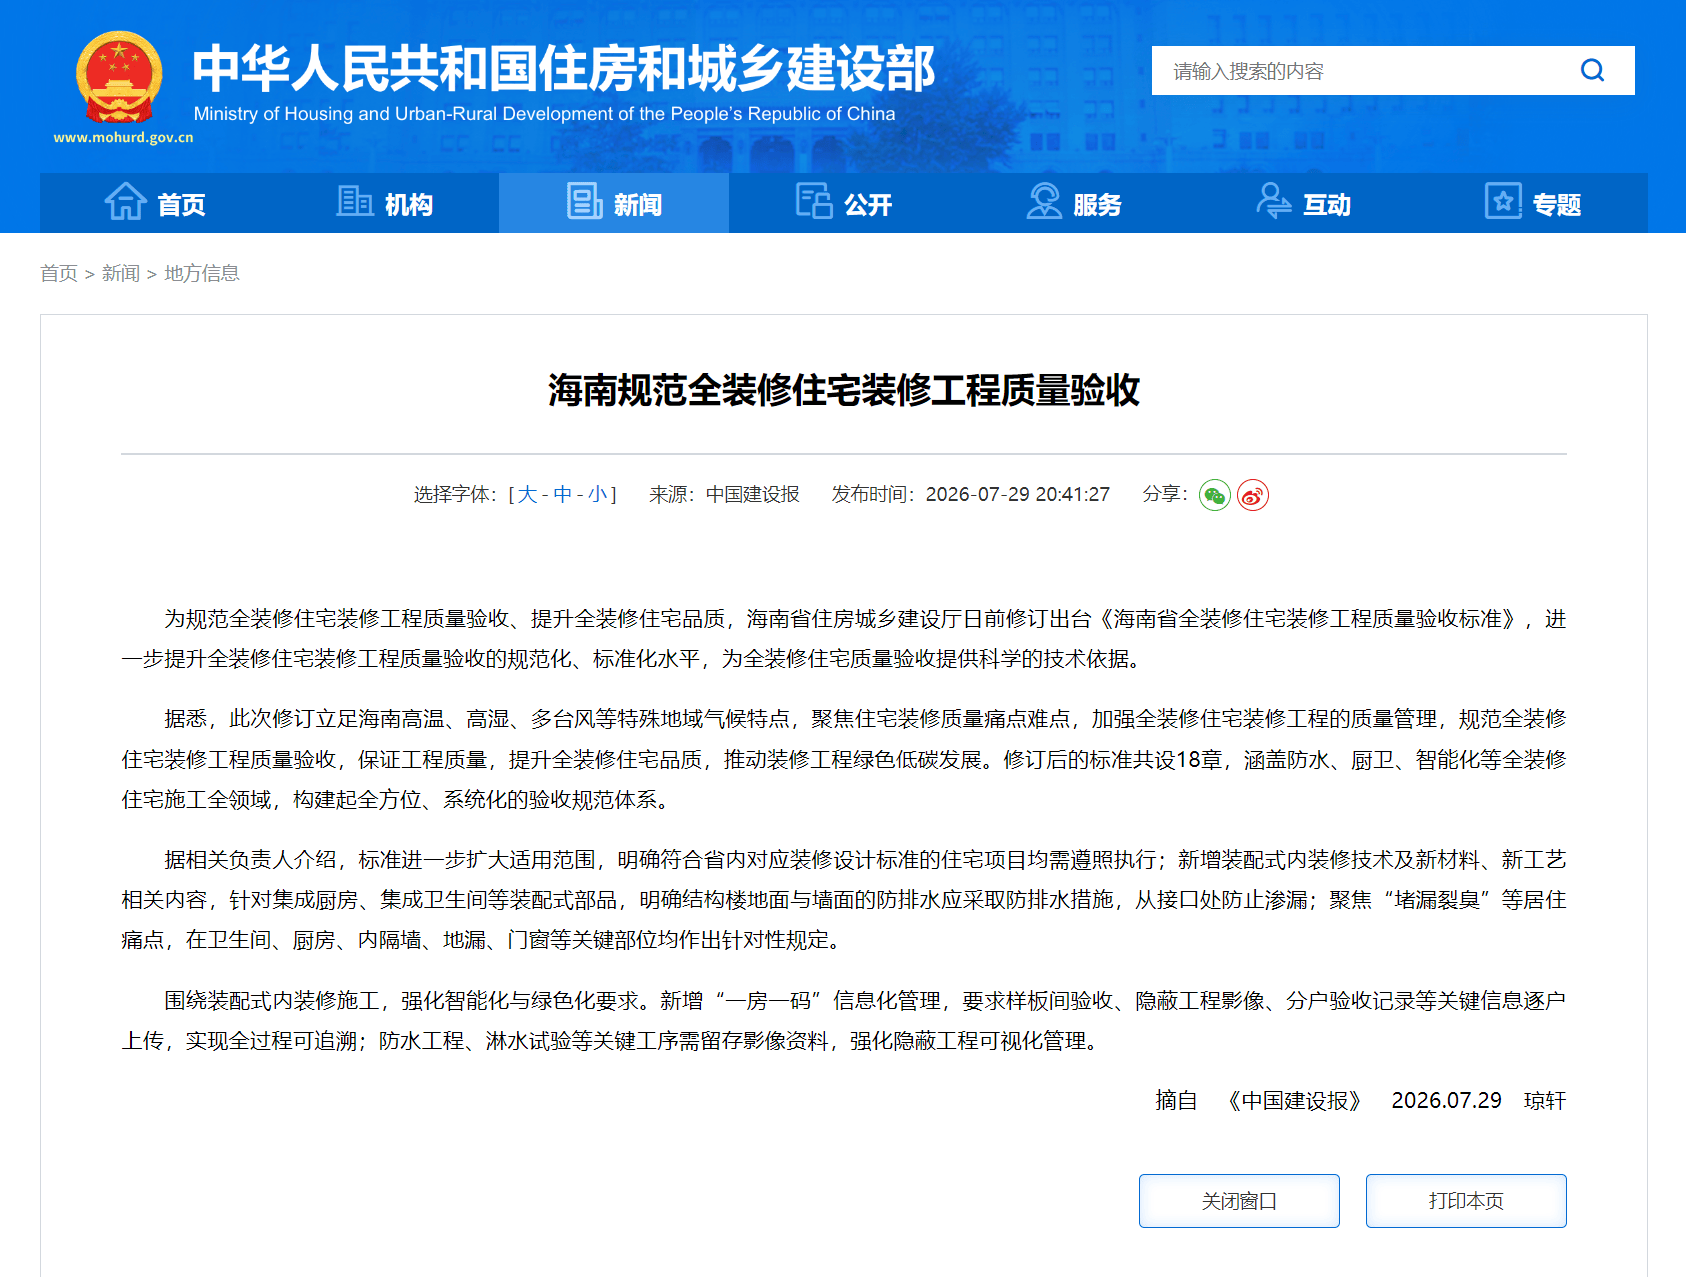Open the 互动 navigation item
Image resolution: width=1686 pixels, height=1277 pixels.
[x=1303, y=203]
